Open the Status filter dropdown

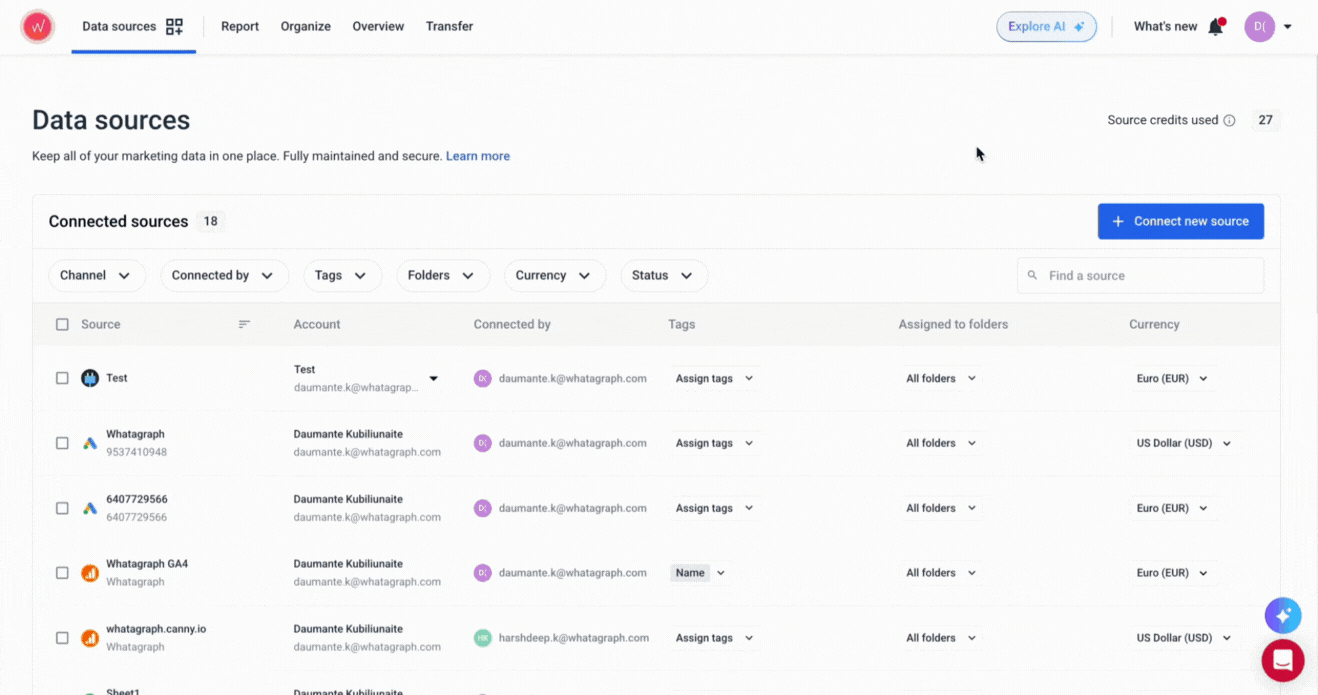click(x=664, y=276)
